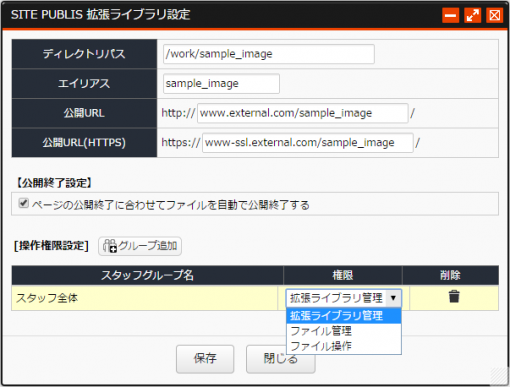This screenshot has width=510, height=387.
Task: Minimize the 拡張ライブラリ設定 dialog
Action: [x=450, y=15]
